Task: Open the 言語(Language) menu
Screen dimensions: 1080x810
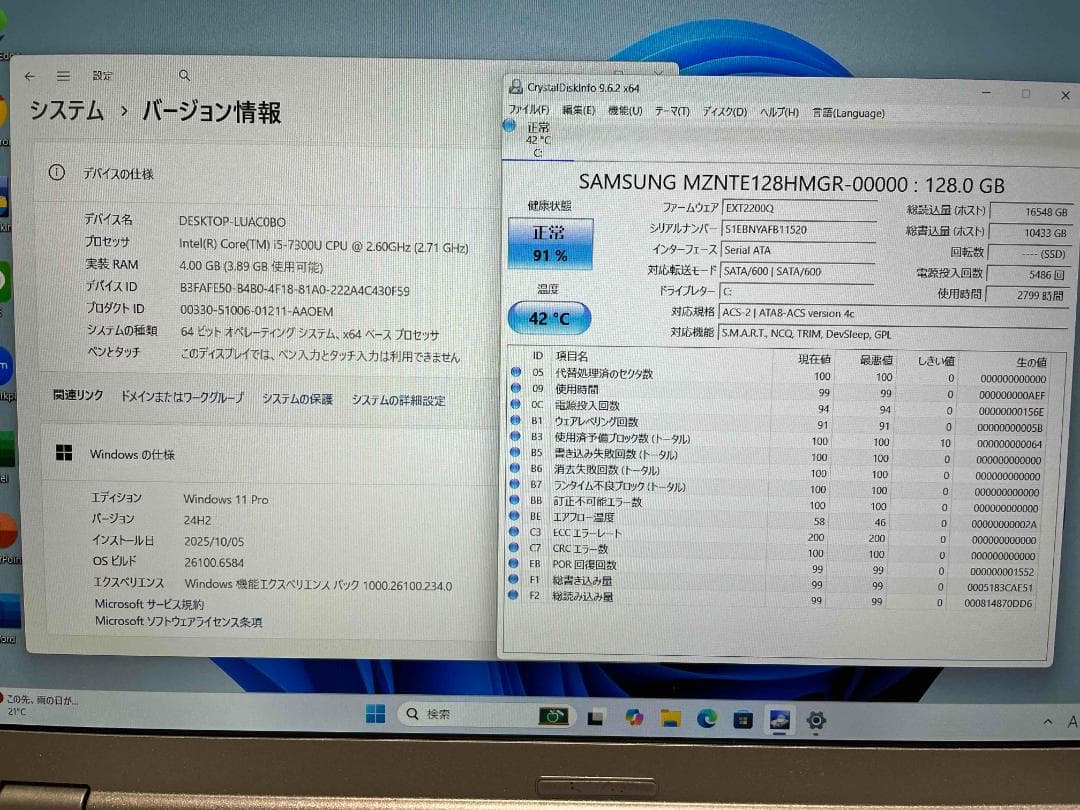Action: (848, 113)
